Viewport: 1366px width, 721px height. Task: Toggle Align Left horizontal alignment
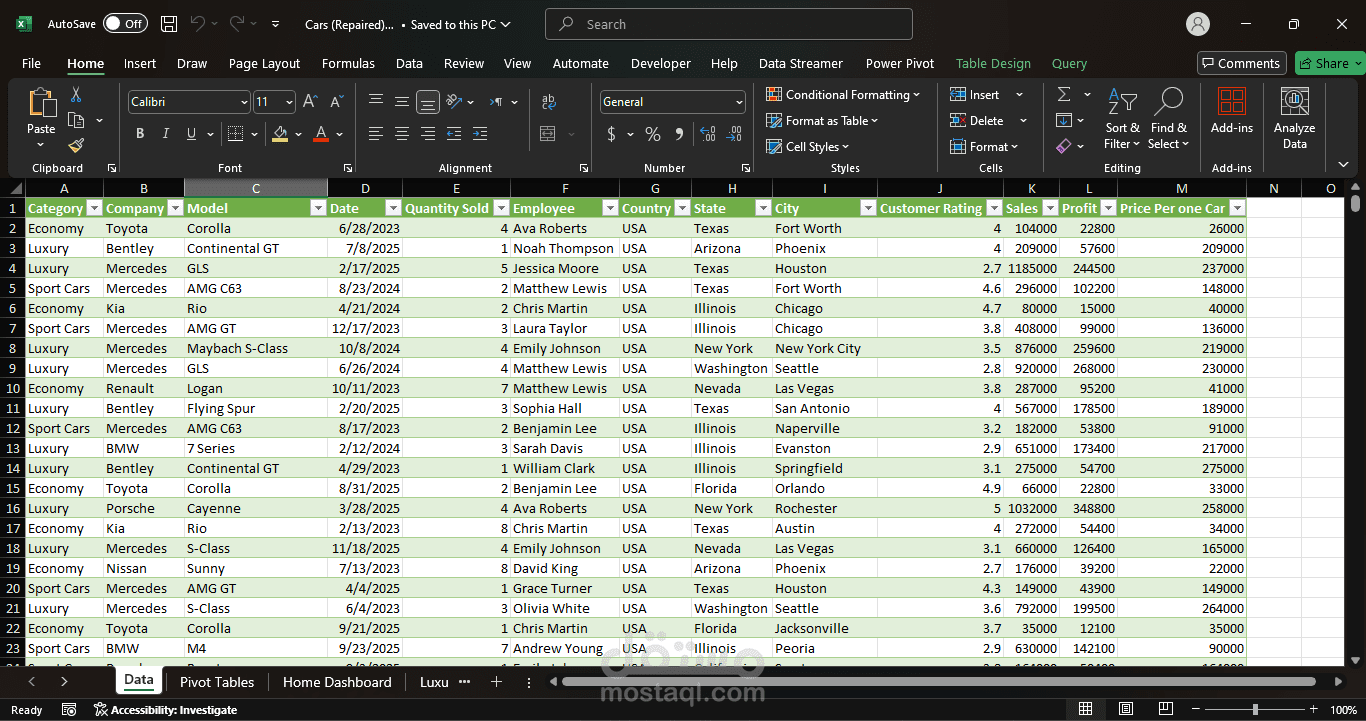click(376, 134)
